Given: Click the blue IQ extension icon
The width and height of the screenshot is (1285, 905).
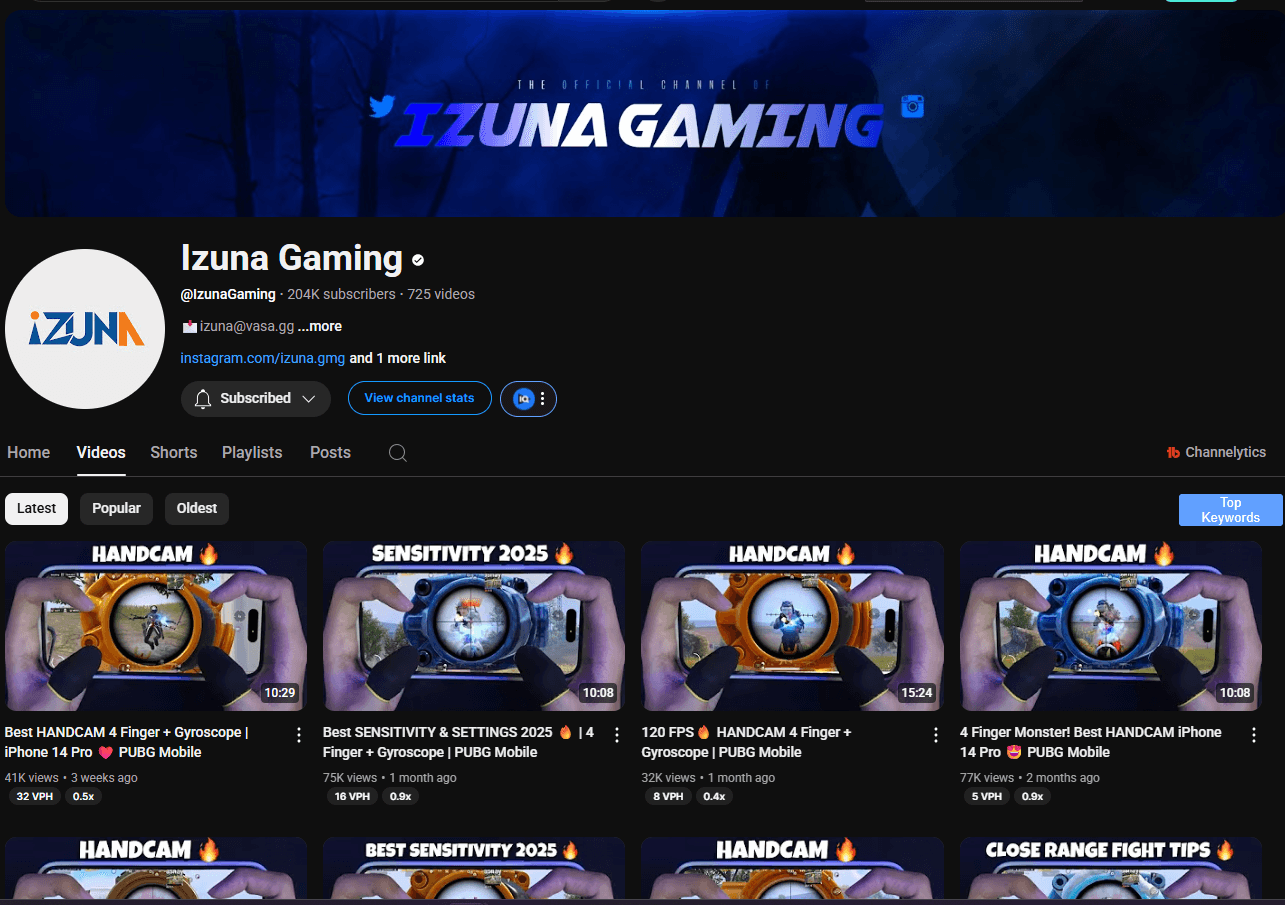Looking at the screenshot, I should (523, 399).
